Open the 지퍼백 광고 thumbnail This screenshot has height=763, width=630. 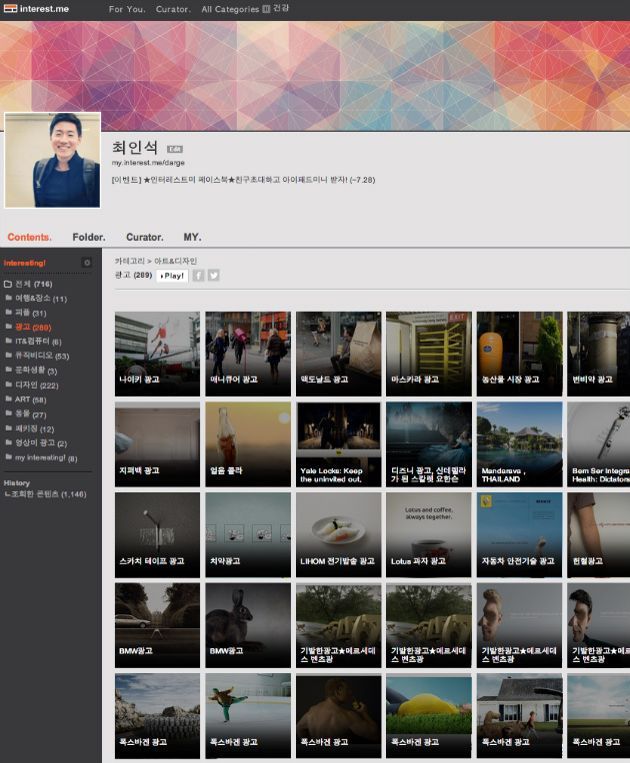click(x=157, y=444)
